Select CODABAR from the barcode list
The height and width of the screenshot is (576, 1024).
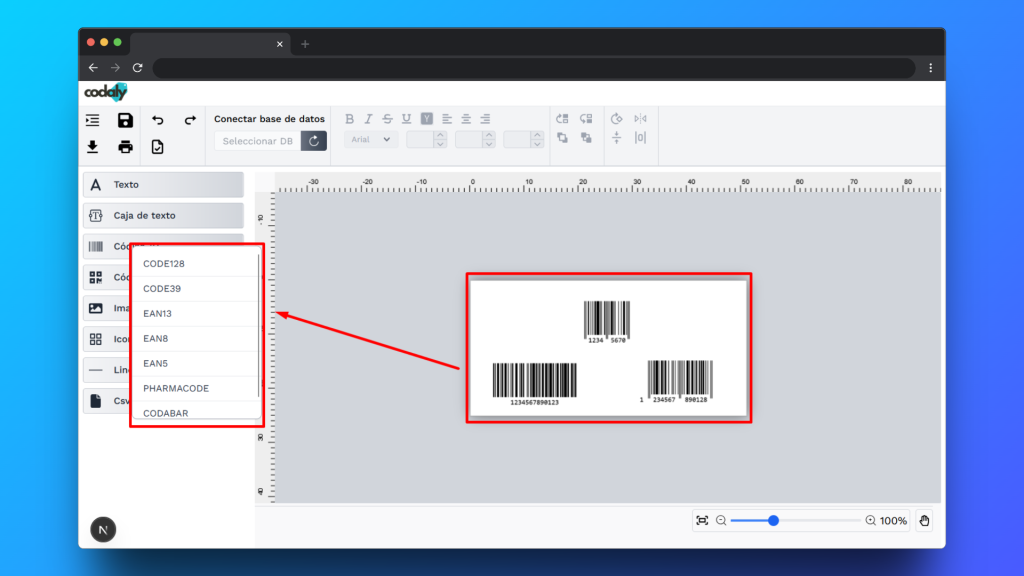pos(195,411)
